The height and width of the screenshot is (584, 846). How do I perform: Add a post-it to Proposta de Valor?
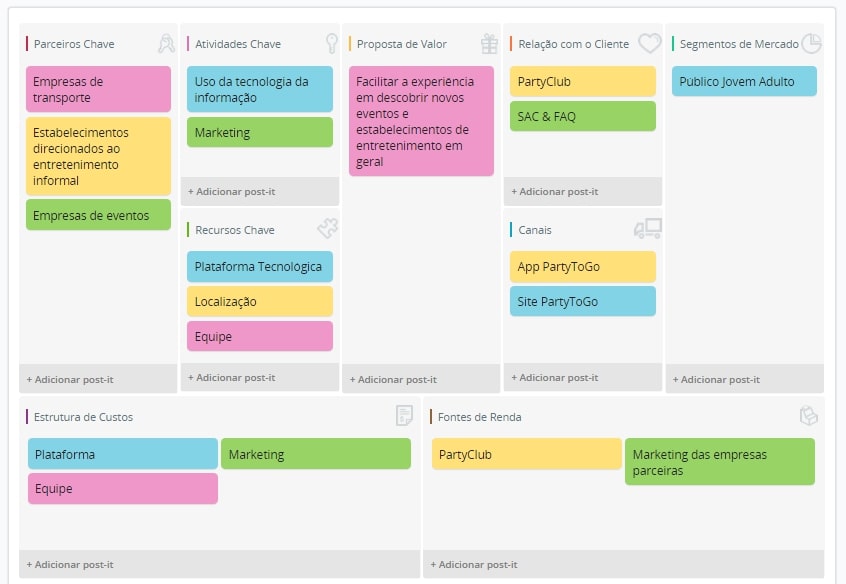click(x=393, y=379)
